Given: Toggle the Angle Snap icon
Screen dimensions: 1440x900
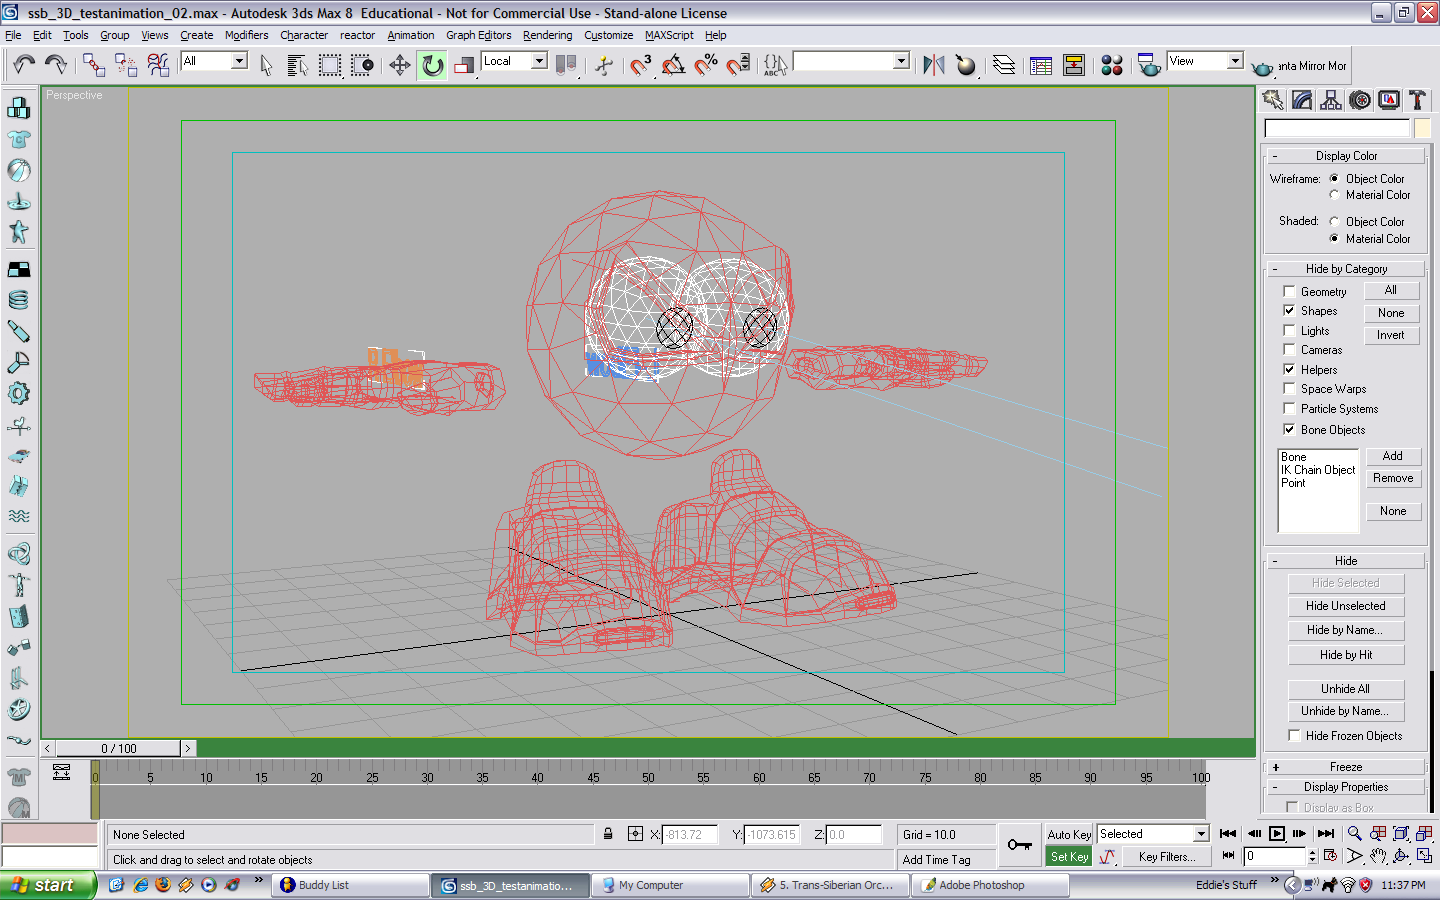Looking at the screenshot, I should coord(673,66).
